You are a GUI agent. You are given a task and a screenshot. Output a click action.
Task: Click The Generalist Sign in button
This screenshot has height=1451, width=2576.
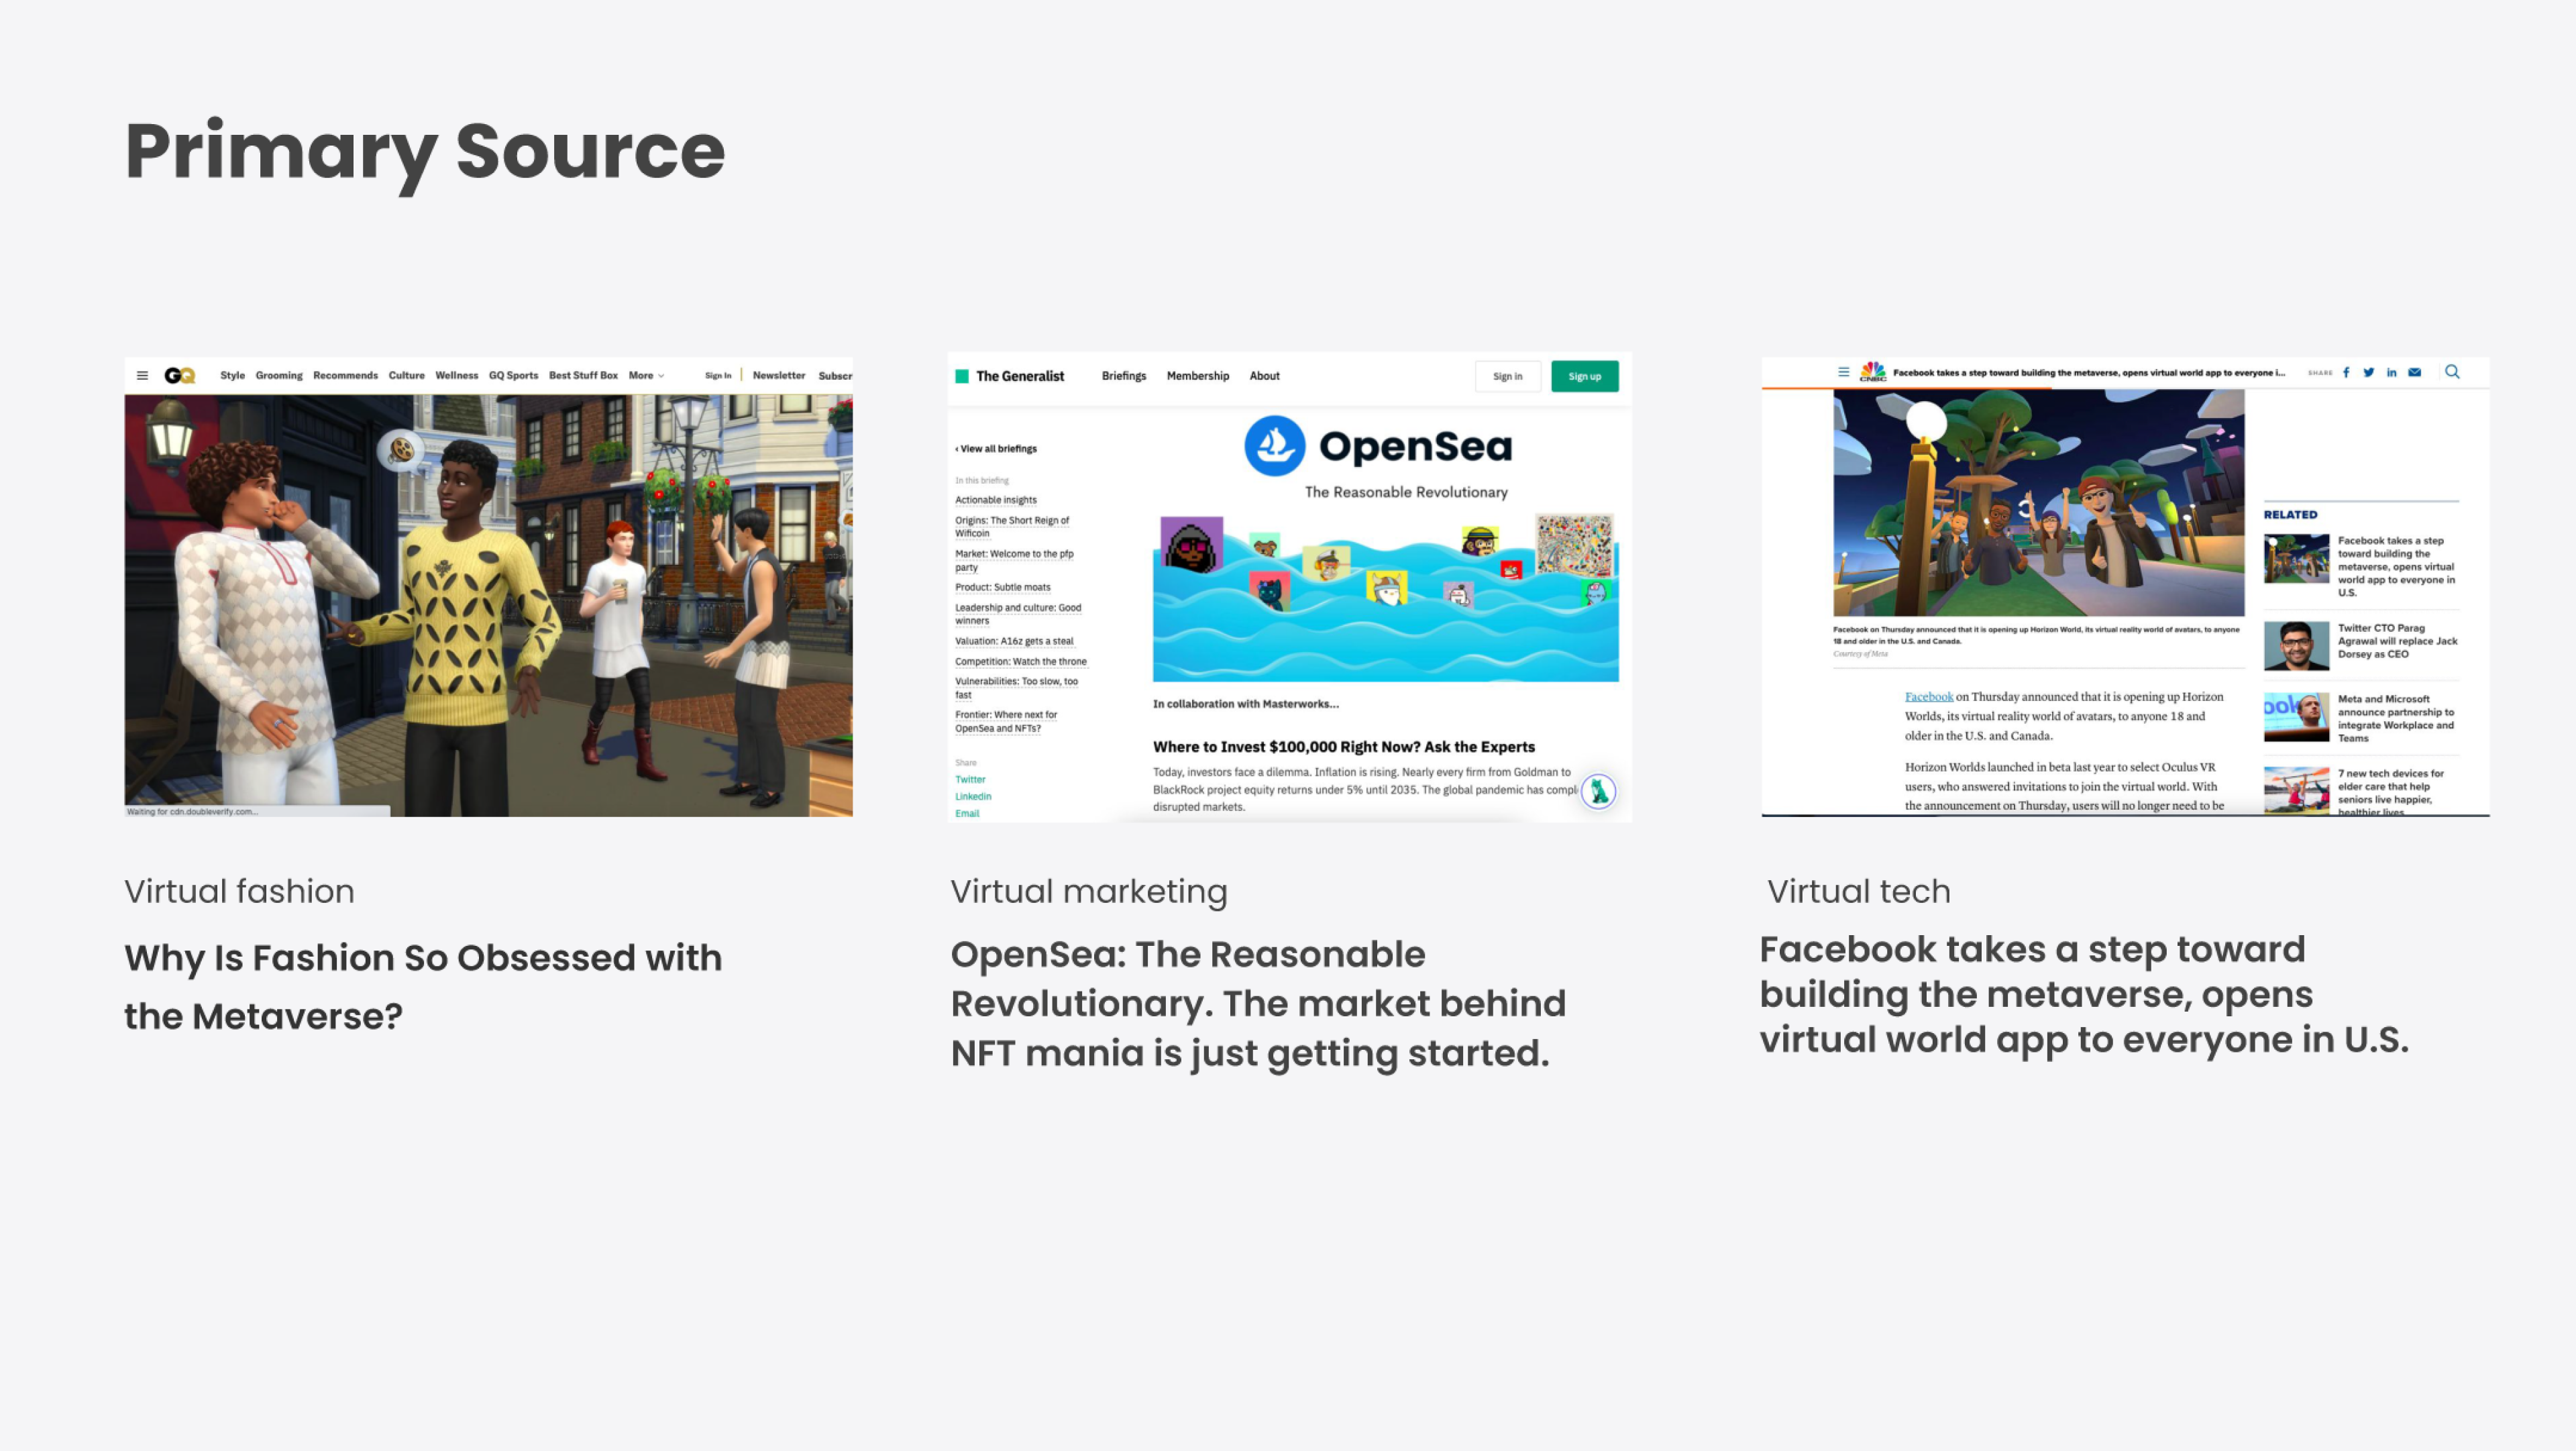(1508, 377)
